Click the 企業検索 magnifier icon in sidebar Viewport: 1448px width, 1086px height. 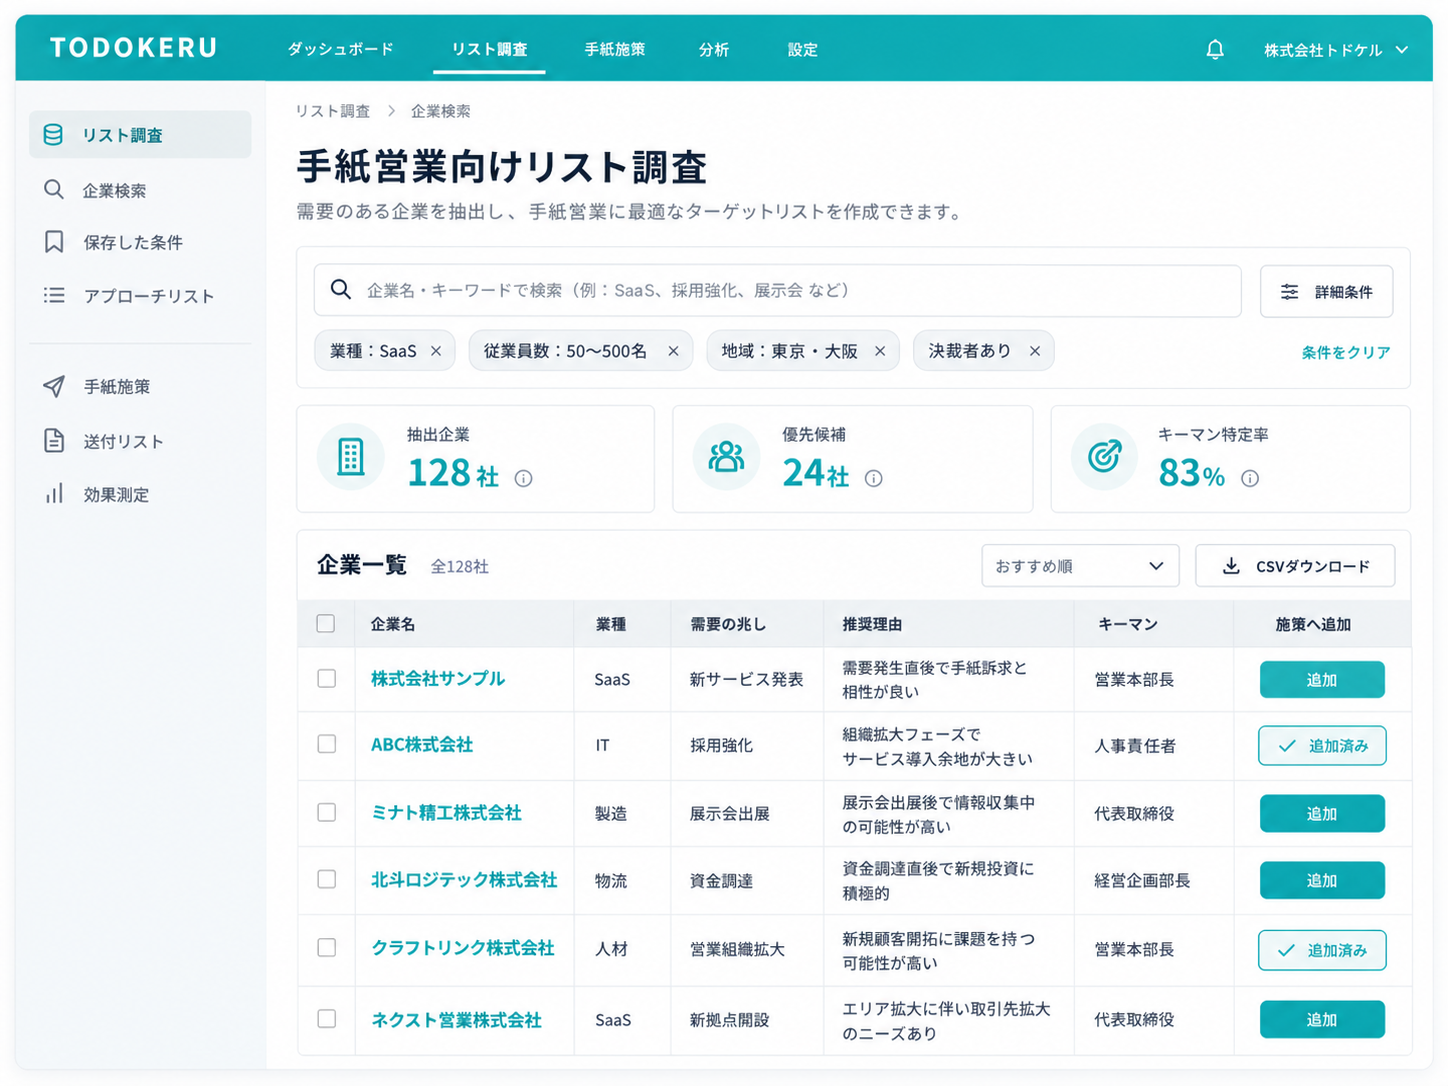point(54,190)
